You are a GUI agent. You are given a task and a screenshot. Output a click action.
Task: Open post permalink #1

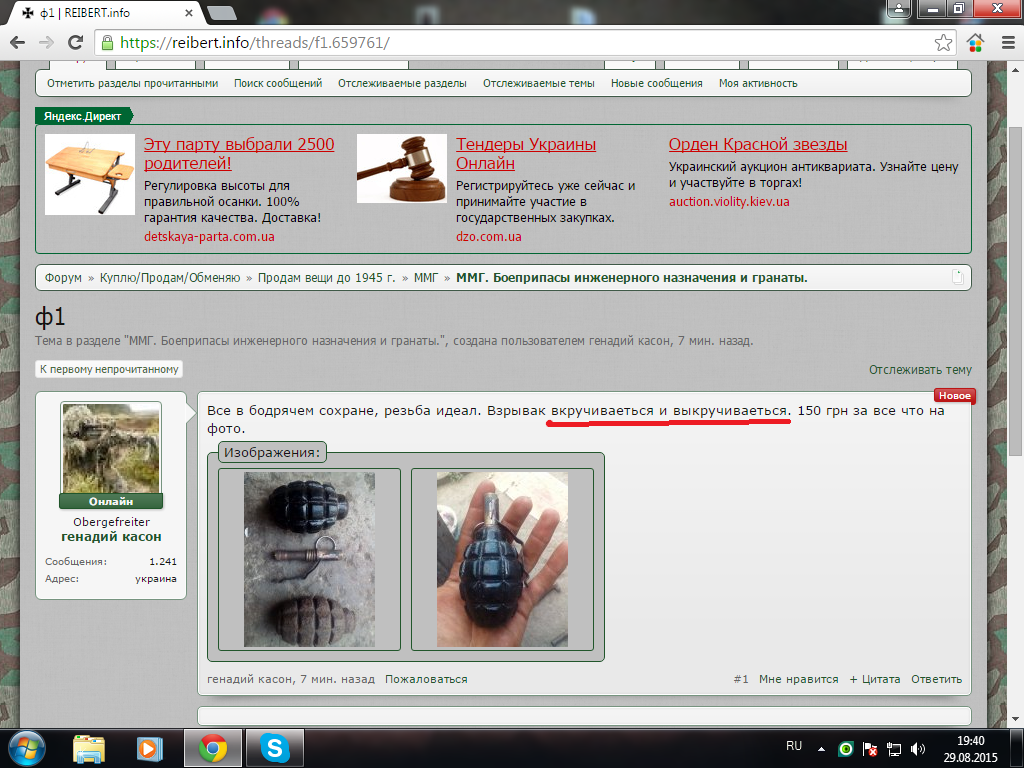pos(741,679)
